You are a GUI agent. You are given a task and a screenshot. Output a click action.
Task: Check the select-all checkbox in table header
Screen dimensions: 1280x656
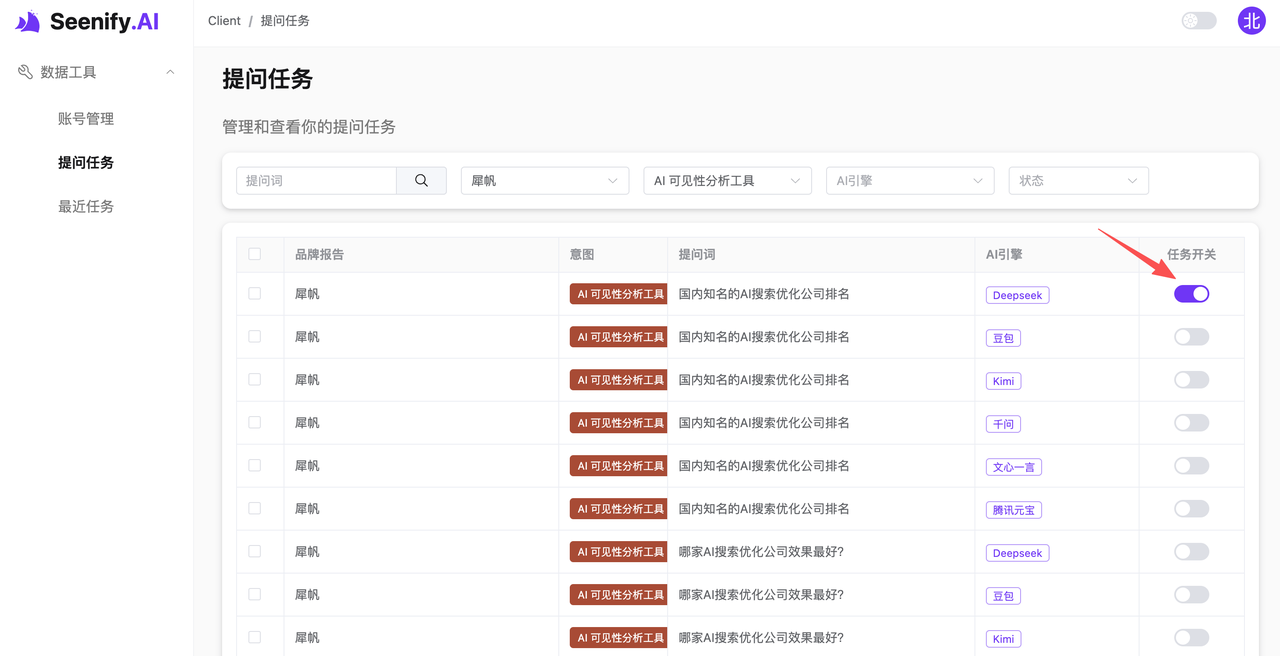[254, 254]
